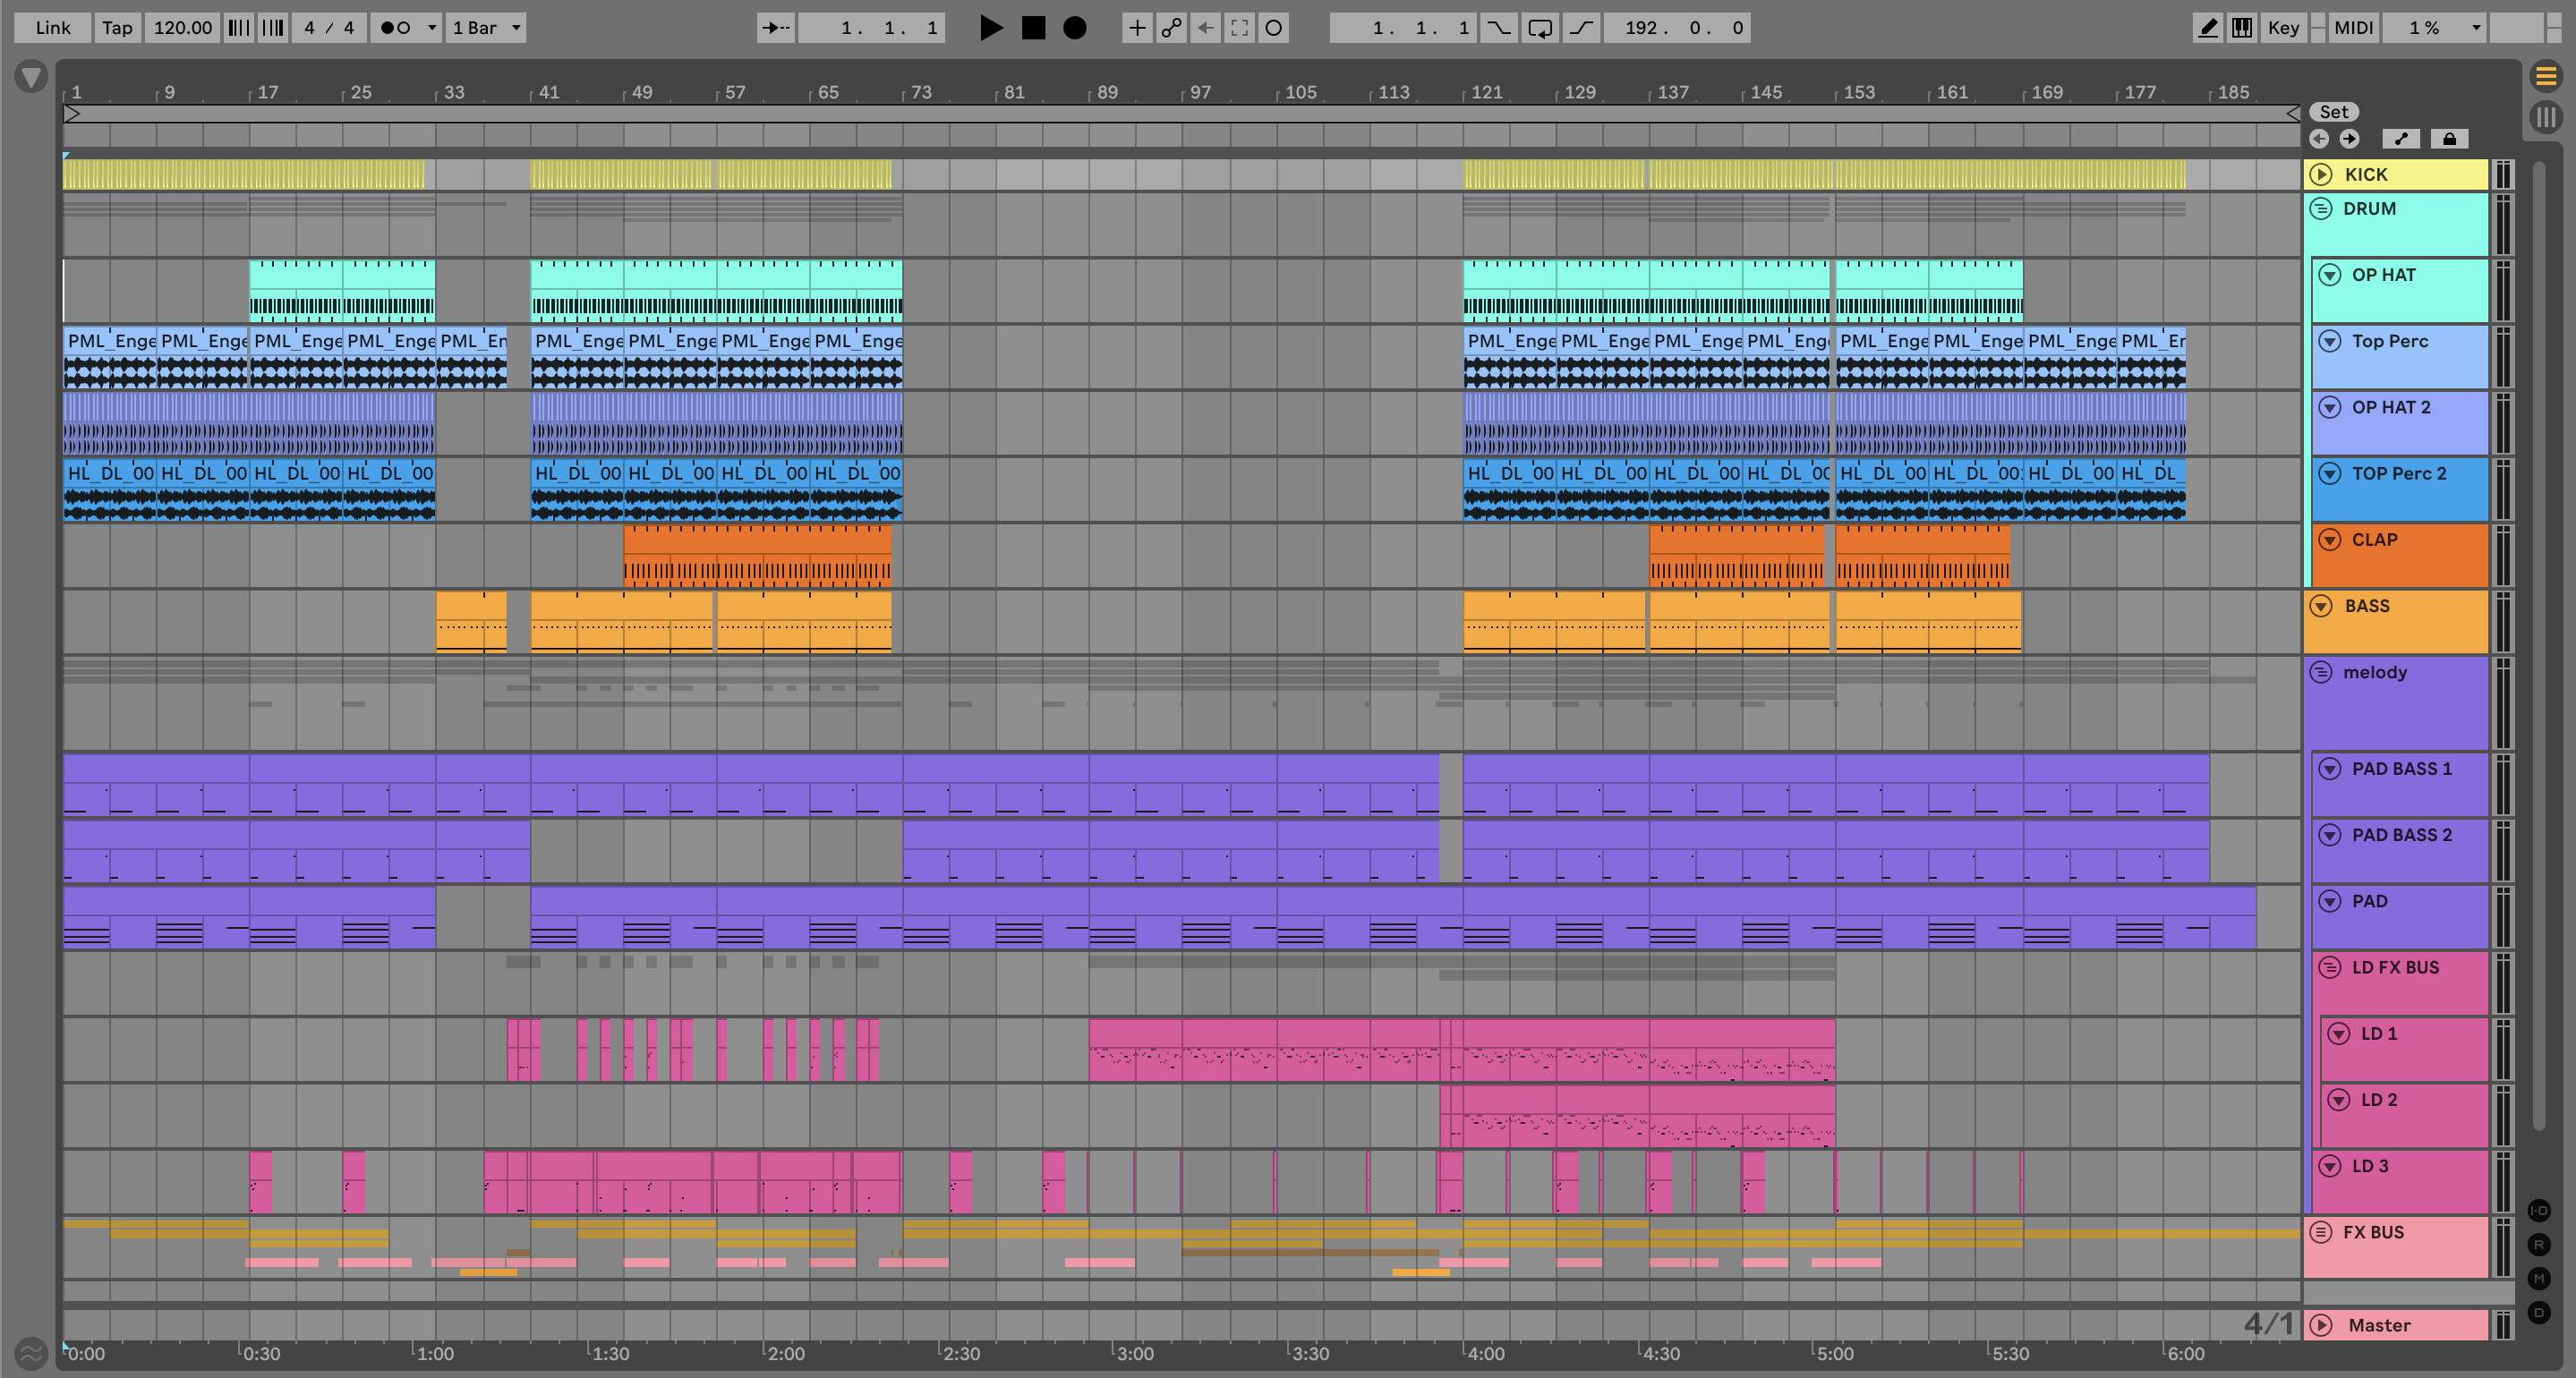The image size is (2576, 1378).
Task: Click the Set locator button
Action: tap(2333, 112)
